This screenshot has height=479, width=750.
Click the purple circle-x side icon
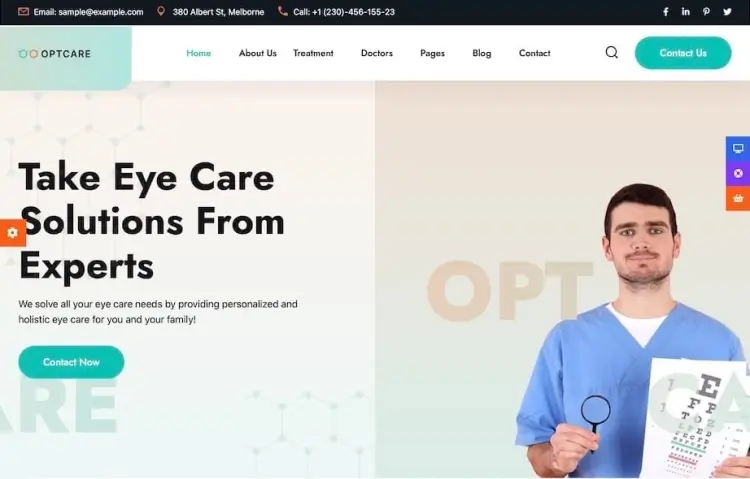coord(738,174)
